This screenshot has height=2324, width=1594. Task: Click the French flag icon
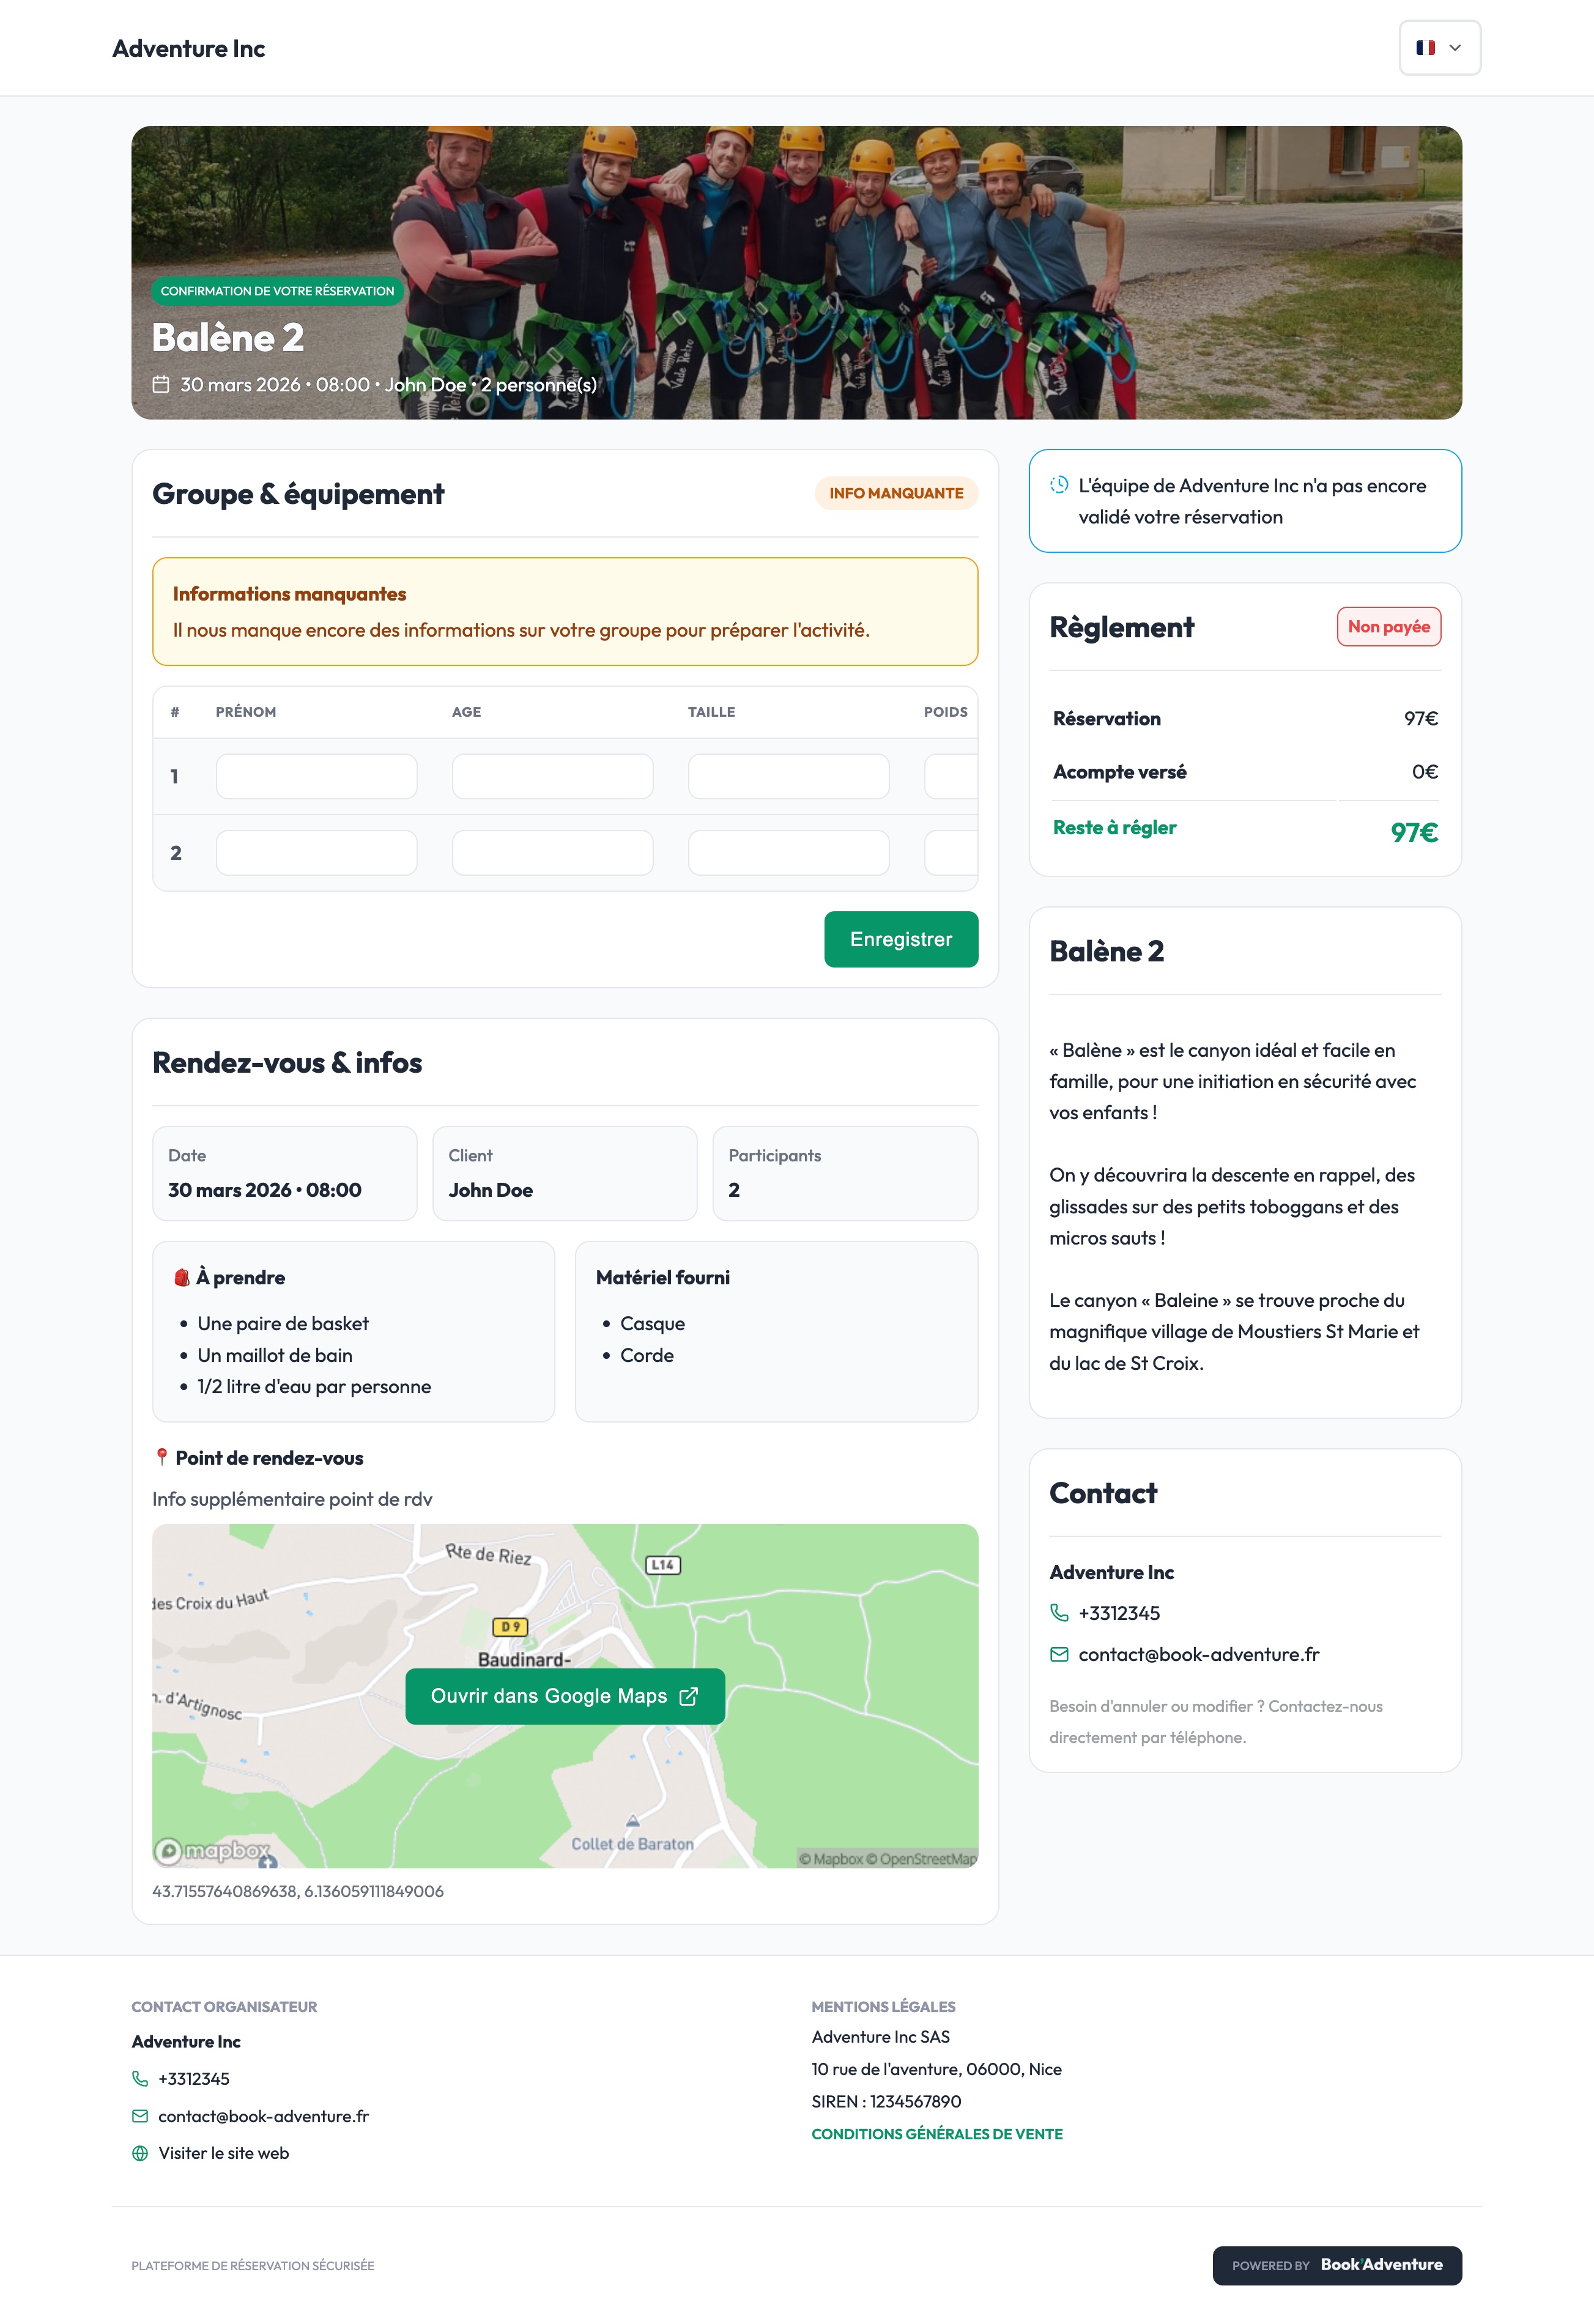1427,47
